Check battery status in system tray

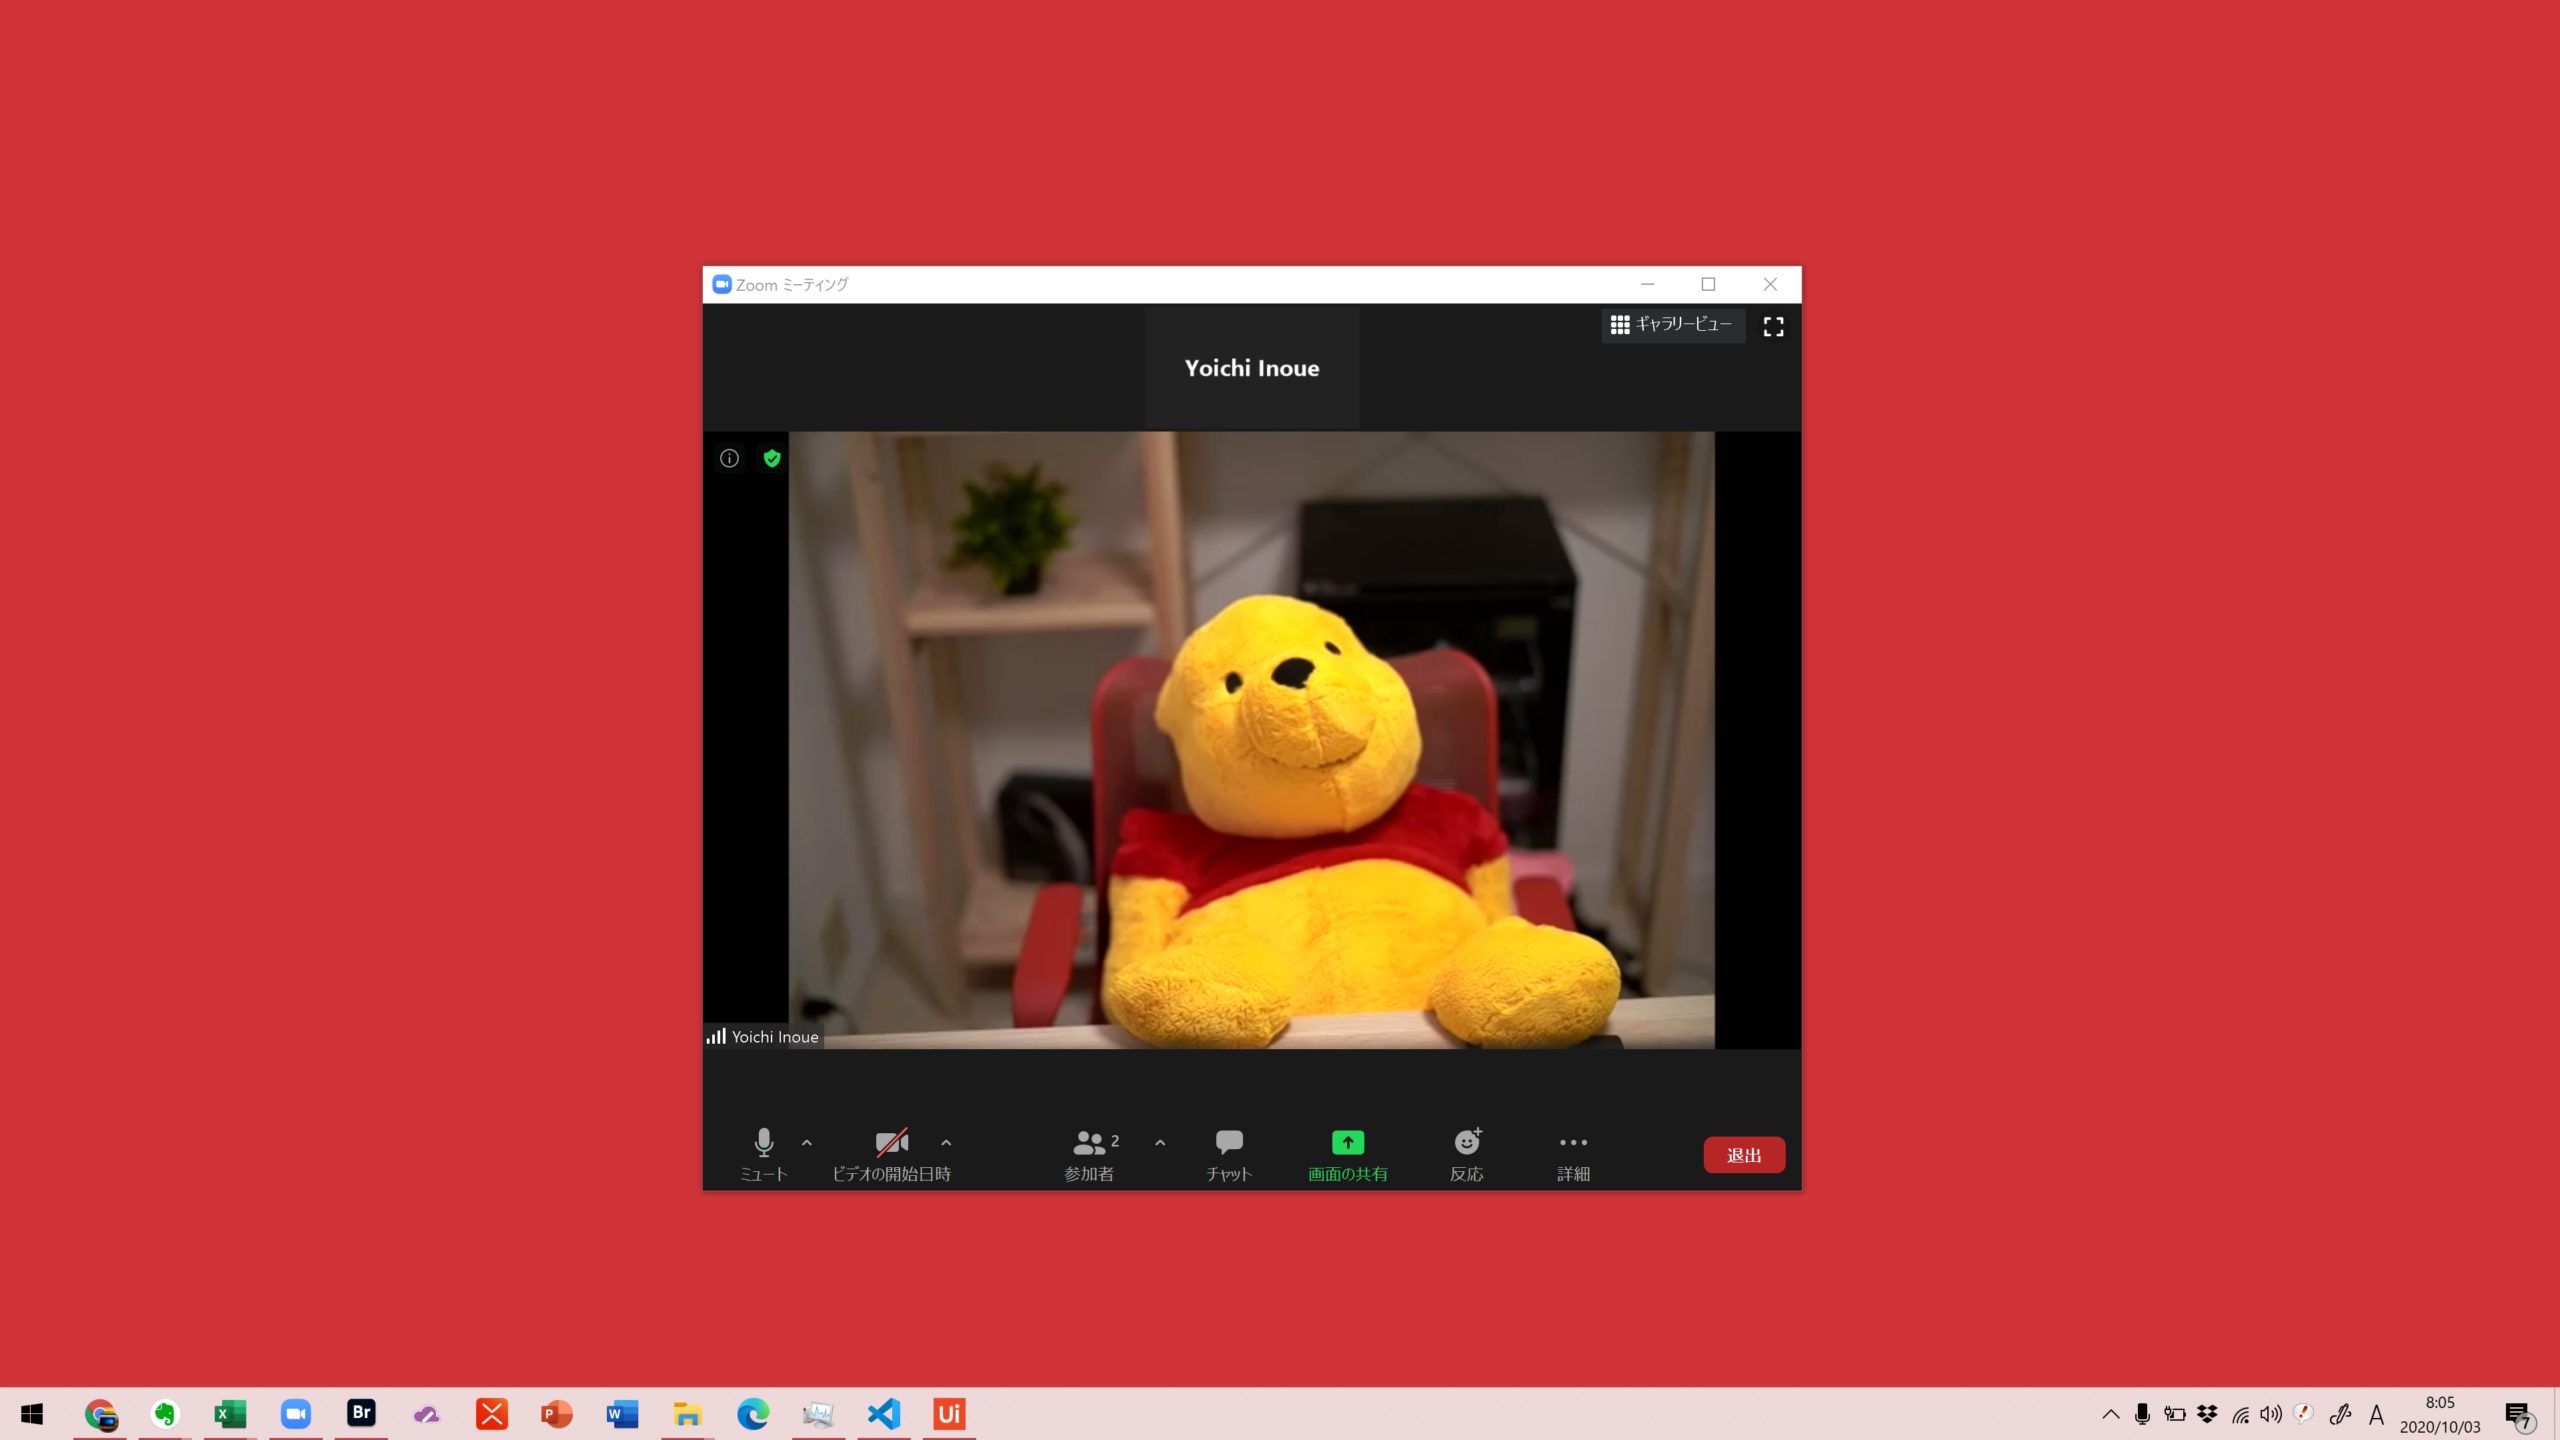pos(2175,1414)
